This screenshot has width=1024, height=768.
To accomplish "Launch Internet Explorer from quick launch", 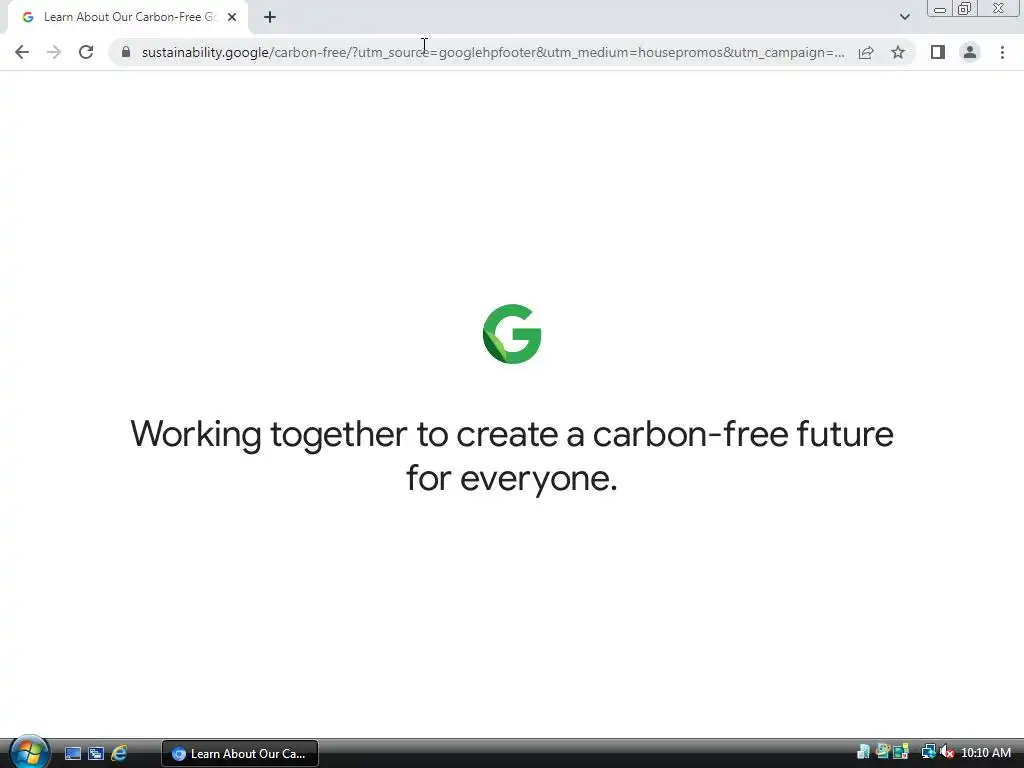I will pos(120,754).
